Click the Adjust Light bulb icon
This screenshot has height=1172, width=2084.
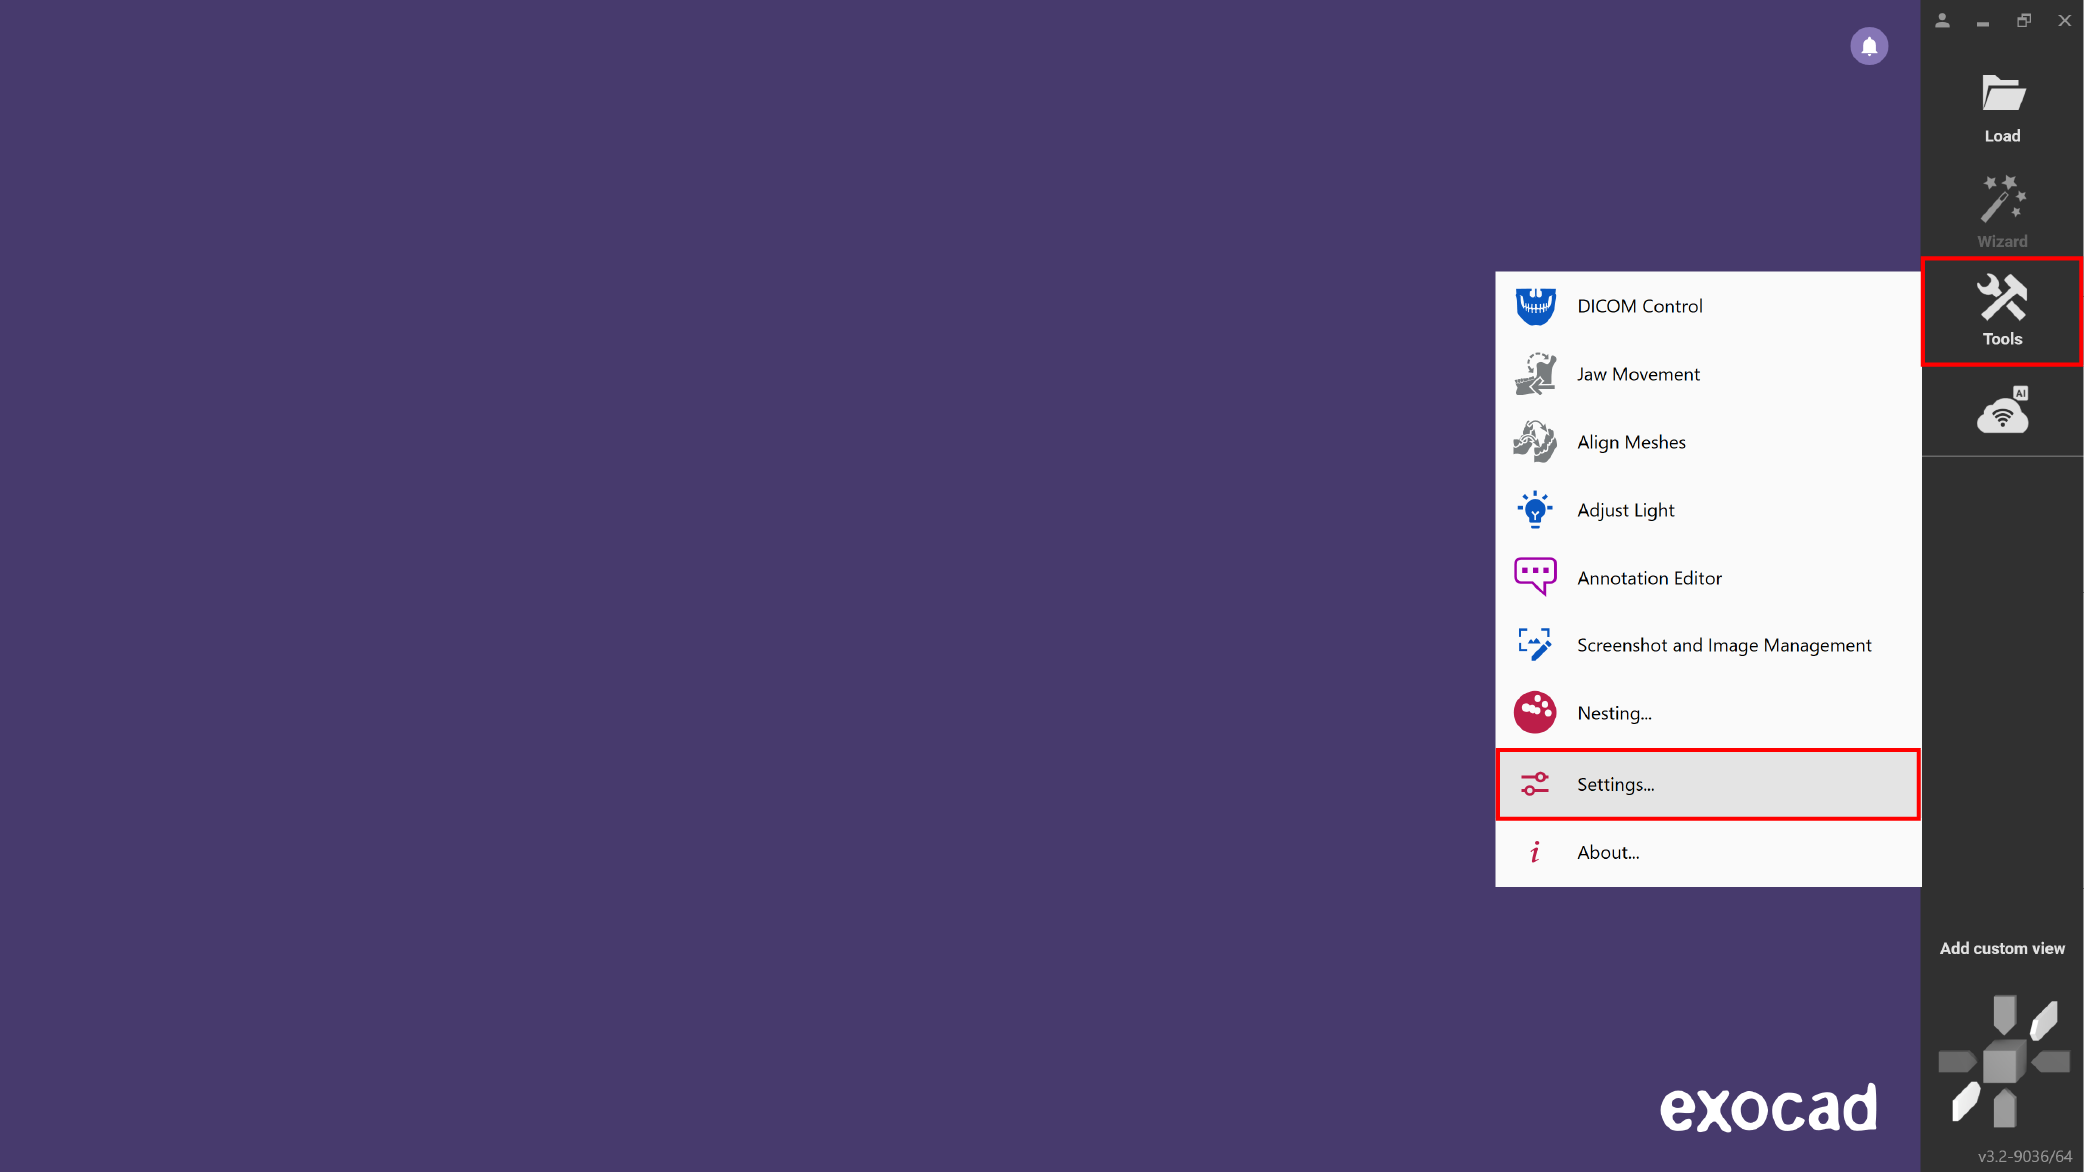click(x=1535, y=510)
